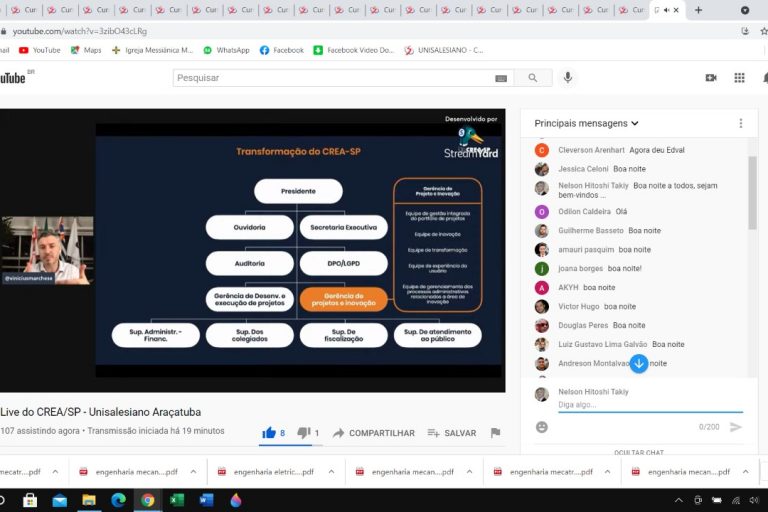768x512 pixels.
Task: Click the YouTube search magnifier button
Action: (x=533, y=78)
